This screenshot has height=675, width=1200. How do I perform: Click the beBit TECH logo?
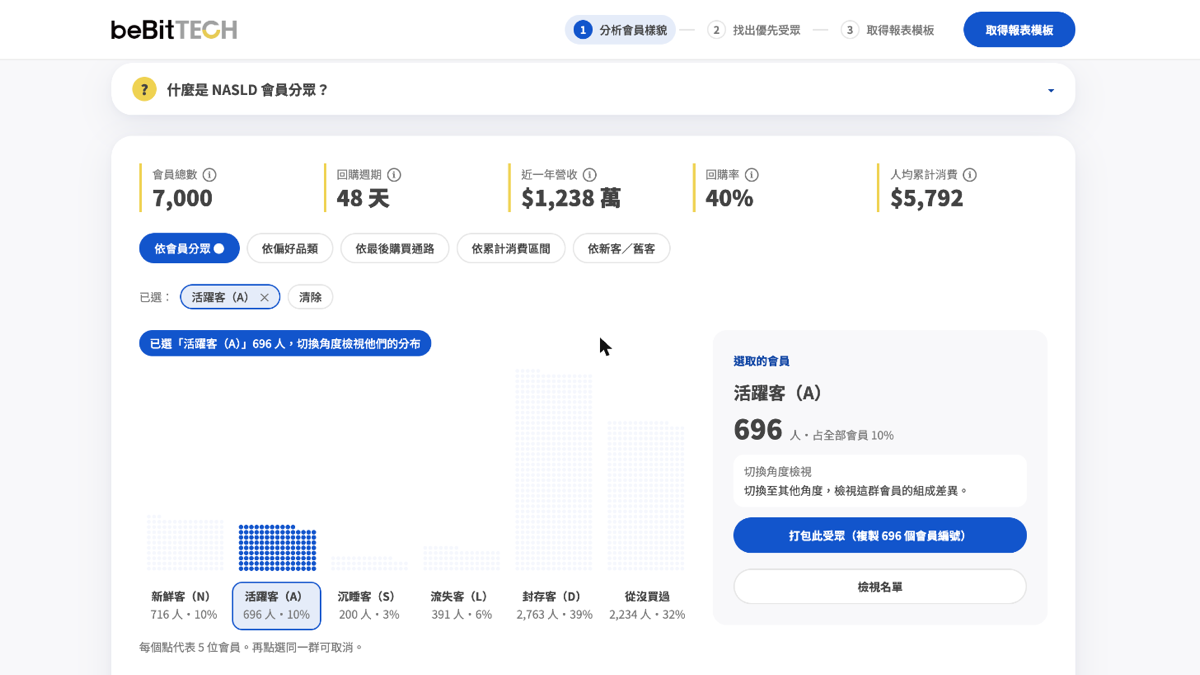tap(174, 30)
